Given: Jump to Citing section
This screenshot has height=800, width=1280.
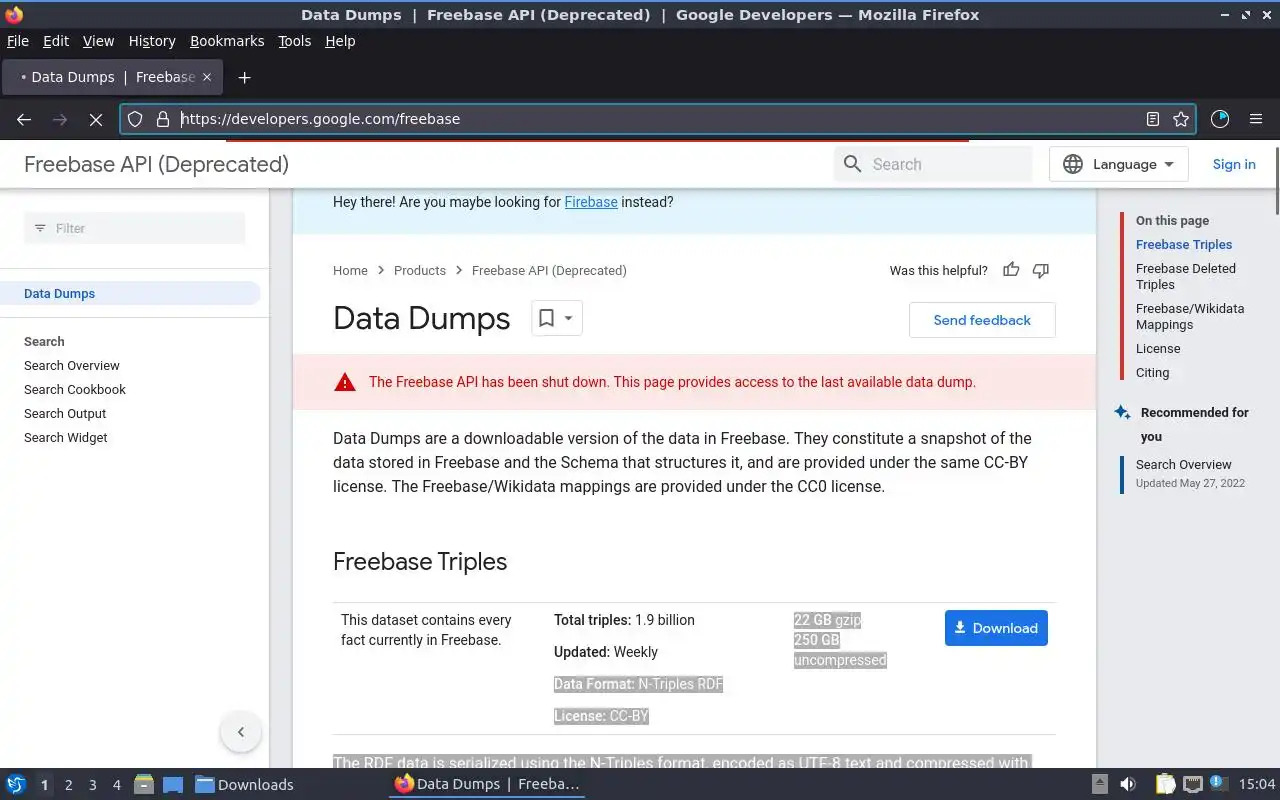Looking at the screenshot, I should click(x=1152, y=372).
